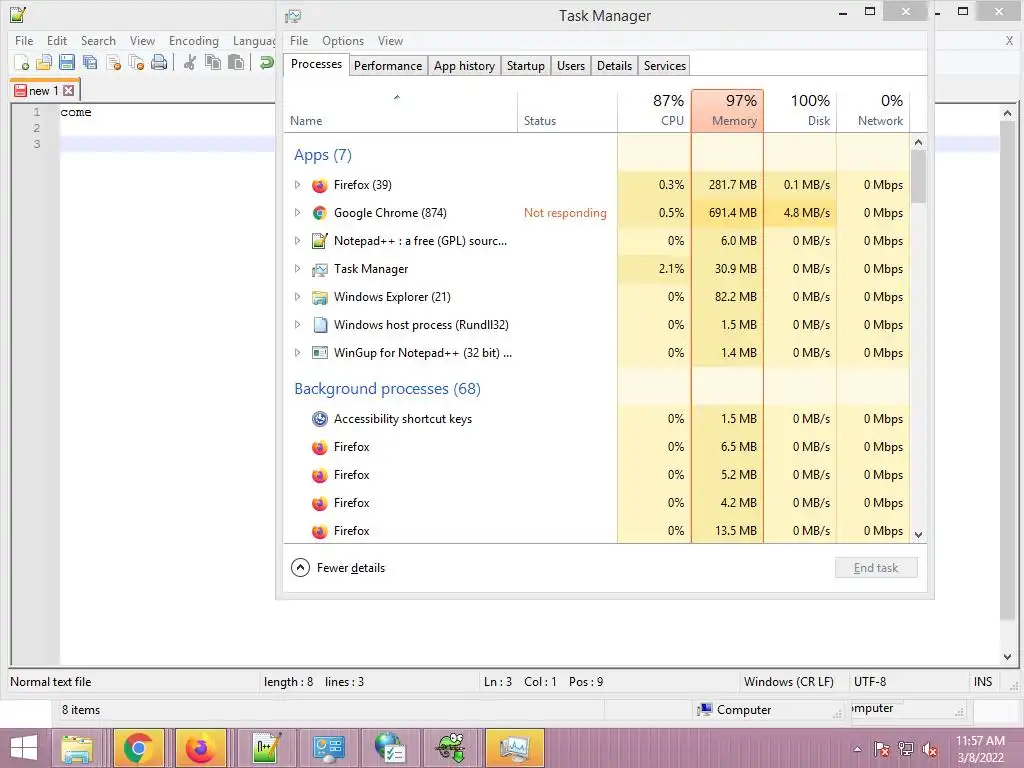Image resolution: width=1024 pixels, height=768 pixels.
Task: Click the 'Not responding' status text for Chrome
Action: [x=565, y=213]
